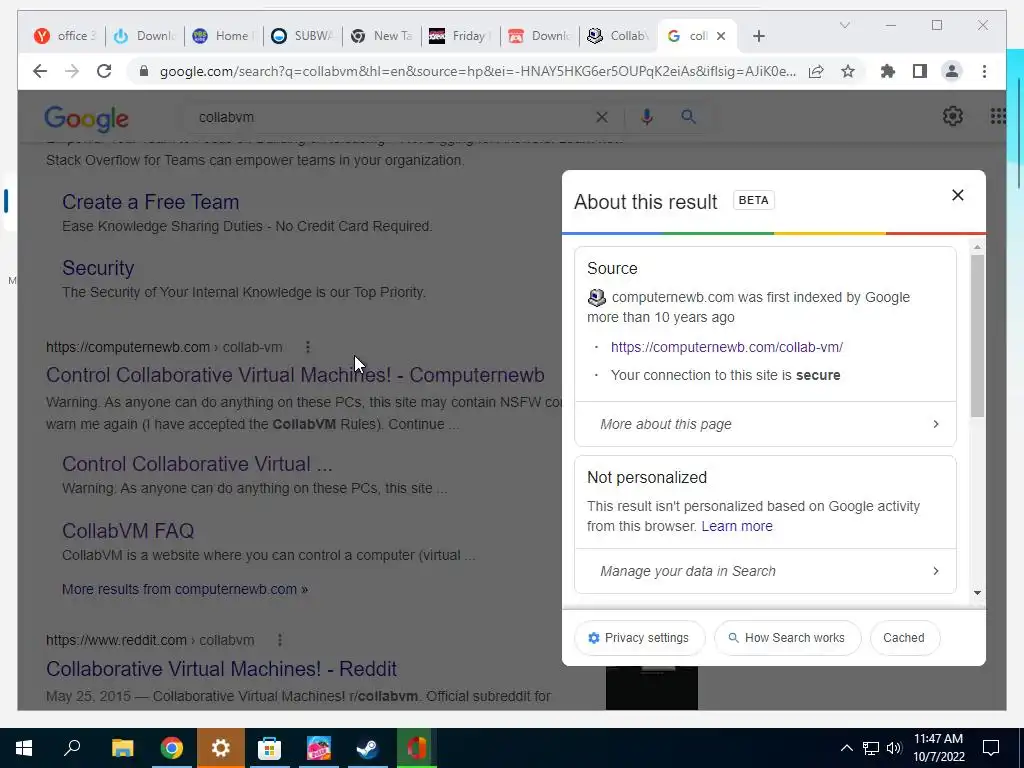Click the panel scrollbar down arrow
Screen dimensions: 1024x768
coord(977,593)
